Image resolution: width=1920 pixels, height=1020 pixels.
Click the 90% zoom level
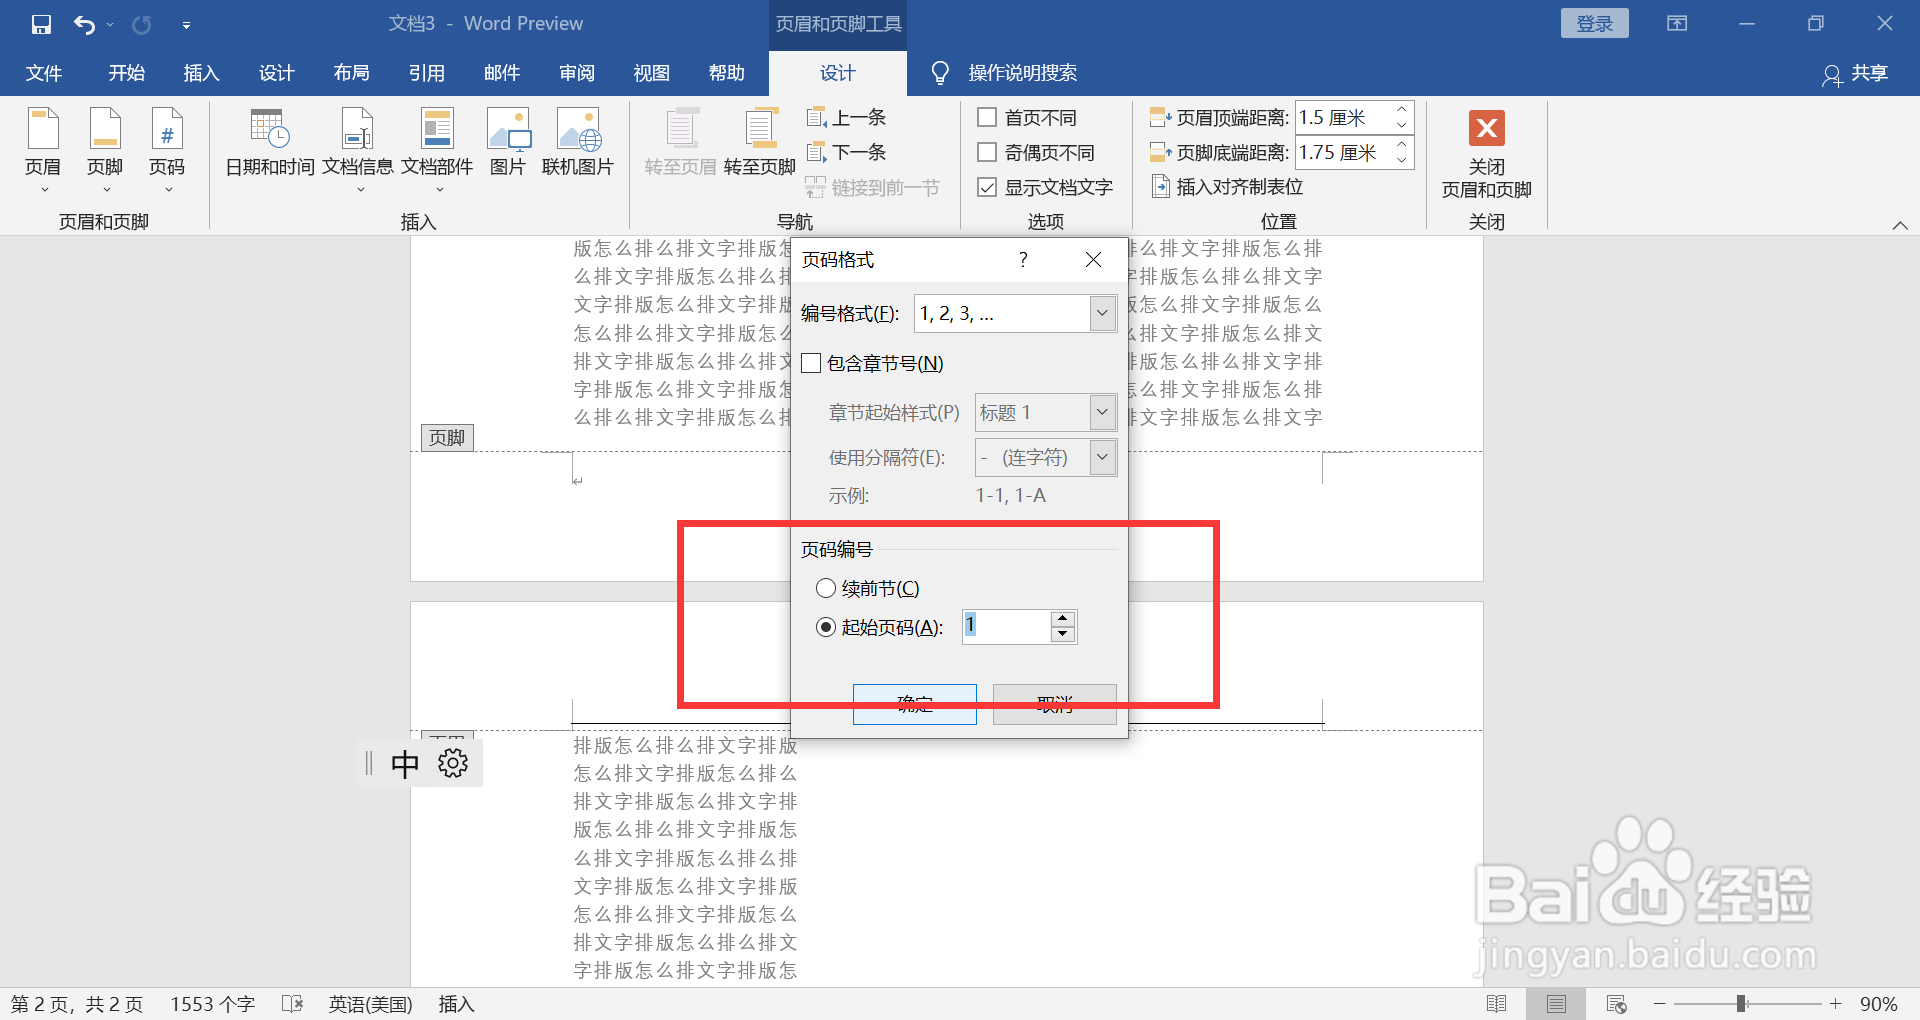coord(1879,1004)
